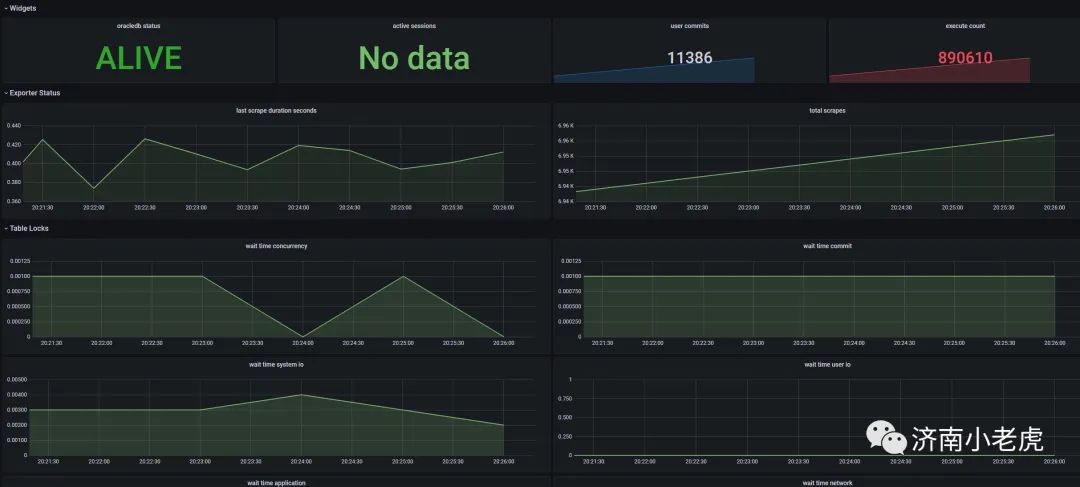The width and height of the screenshot is (1080, 487).
Task: Open the active sessions panel title menu
Action: (414, 26)
